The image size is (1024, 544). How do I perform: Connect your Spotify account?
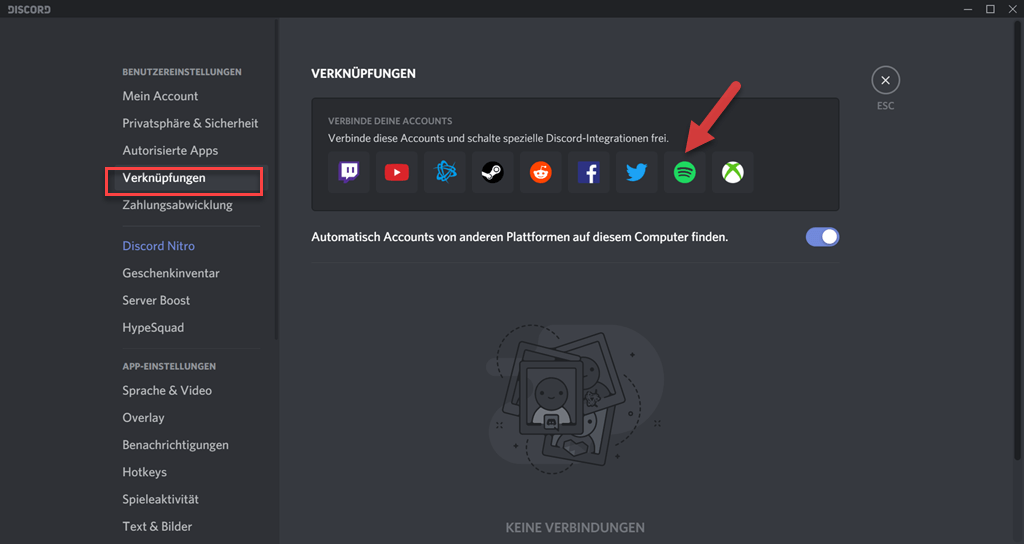pos(684,172)
